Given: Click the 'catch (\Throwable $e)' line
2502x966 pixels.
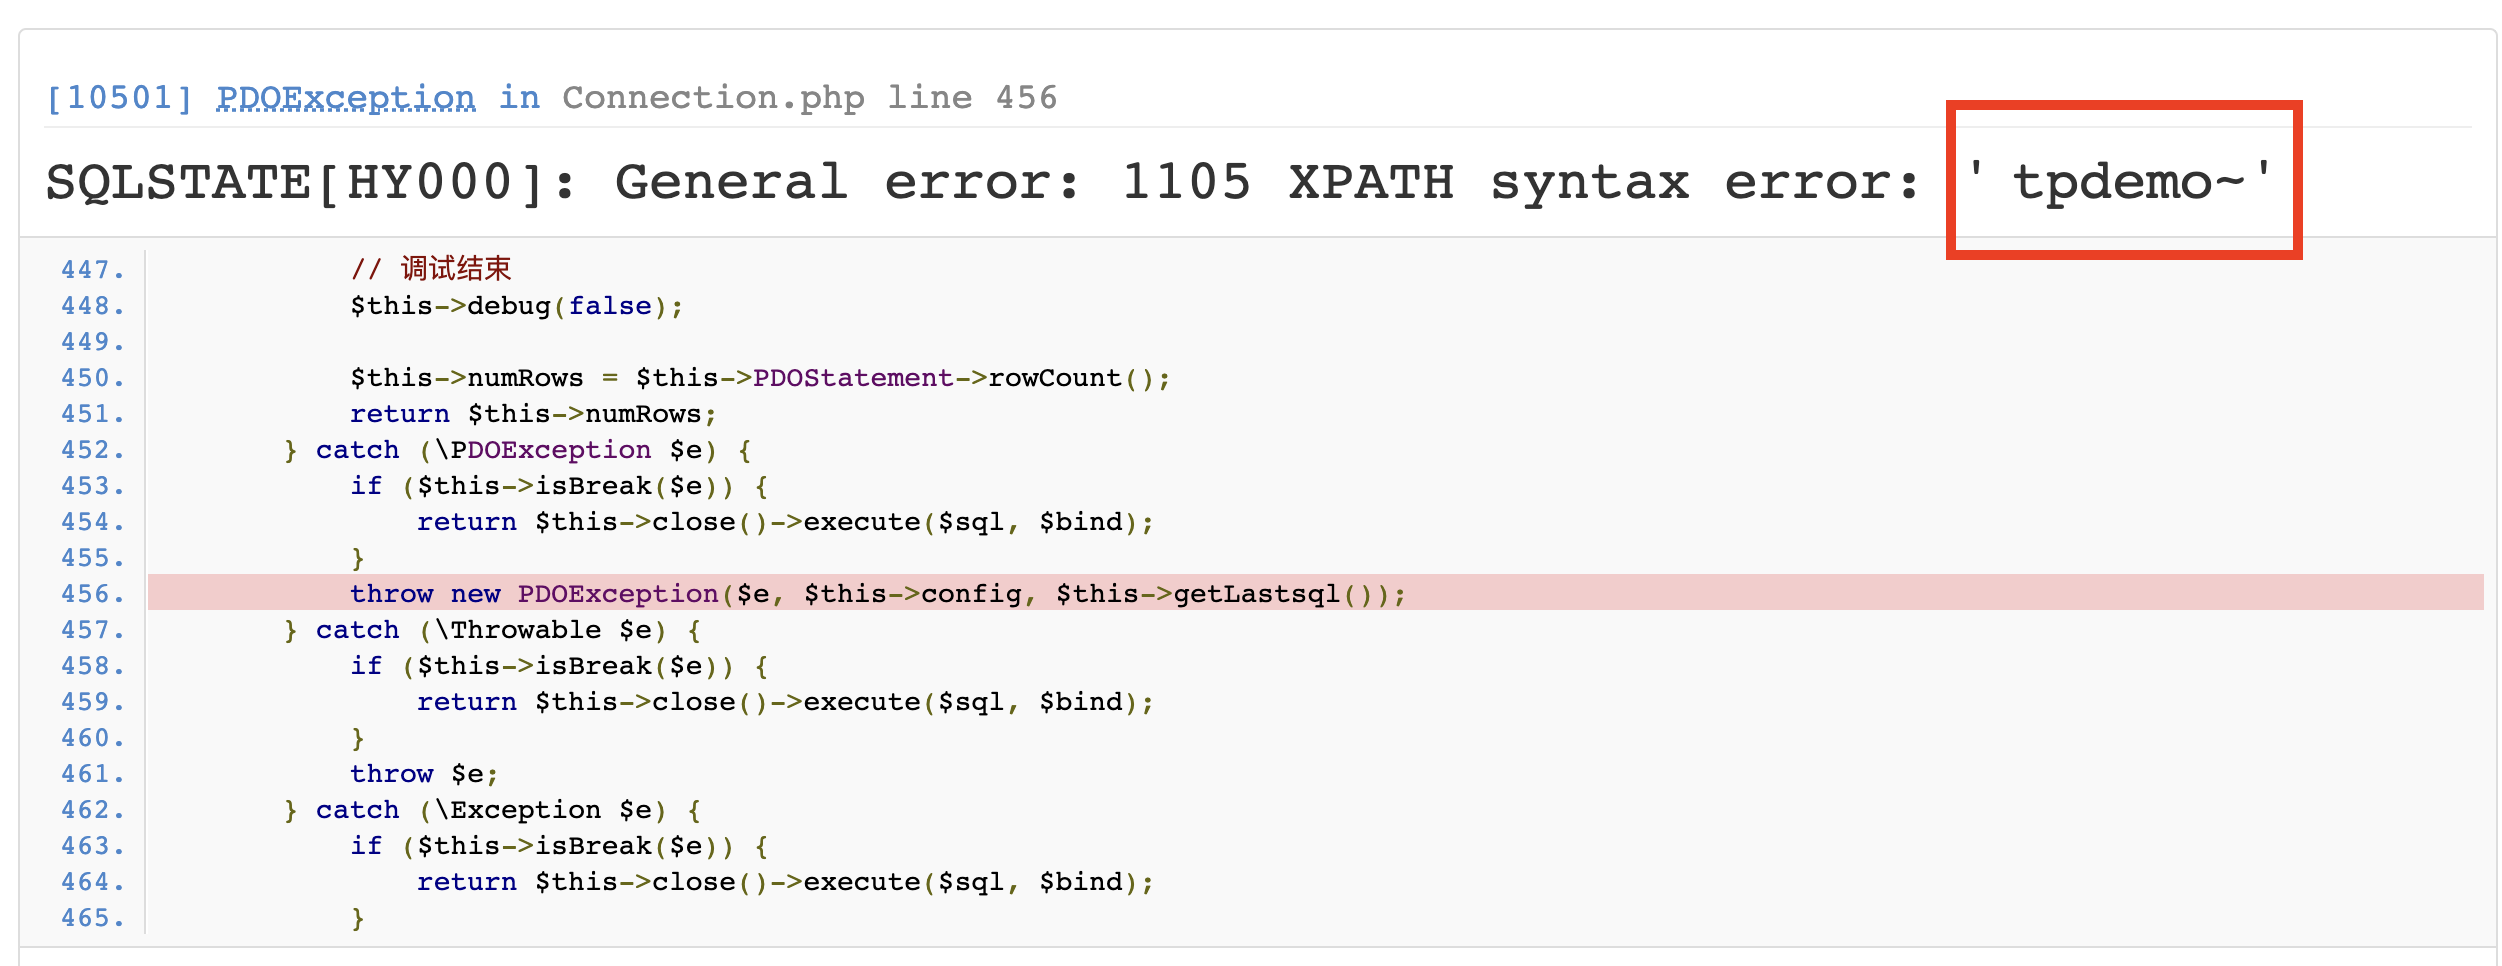Looking at the screenshot, I should (492, 630).
